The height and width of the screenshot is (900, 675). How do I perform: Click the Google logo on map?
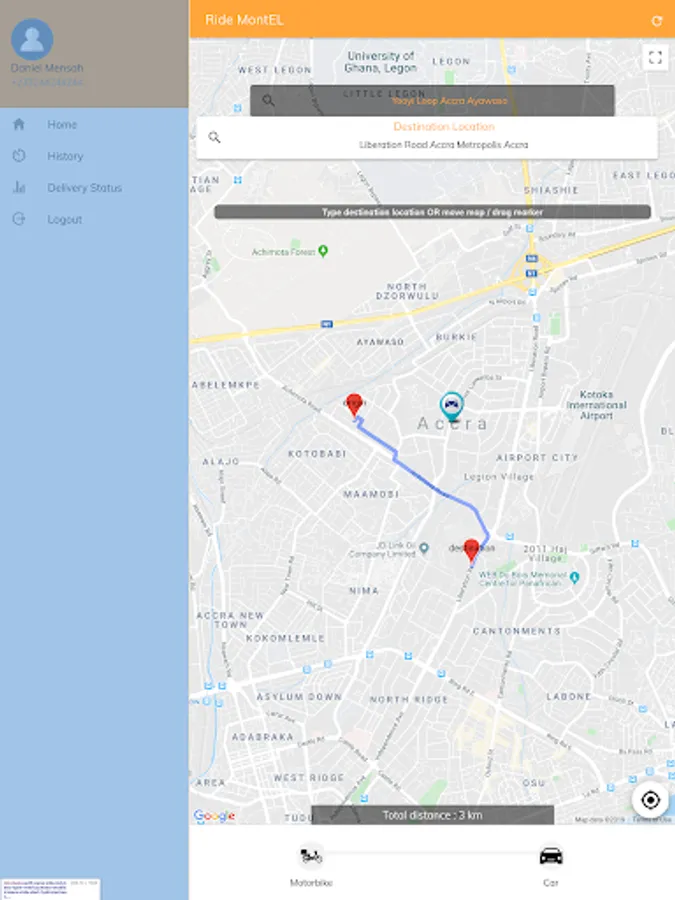214,816
